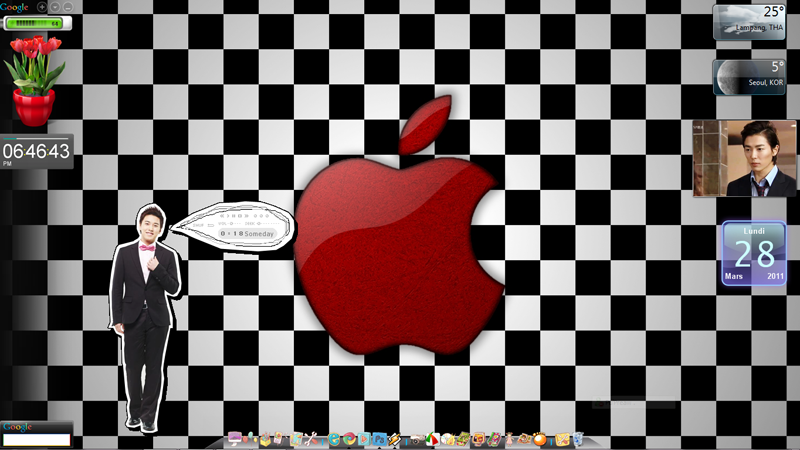Image resolution: width=800 pixels, height=450 pixels.
Task: Click the digital clock gadget showing 06:46:43
Action: [x=37, y=152]
